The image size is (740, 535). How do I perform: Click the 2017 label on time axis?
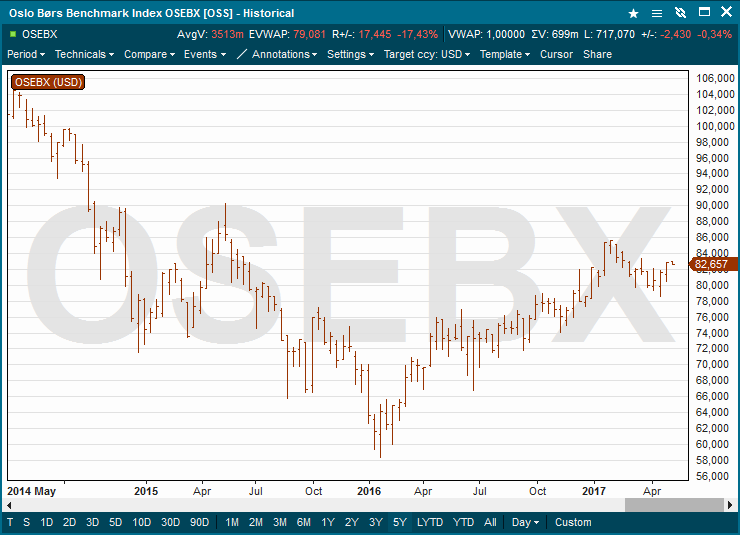593,491
